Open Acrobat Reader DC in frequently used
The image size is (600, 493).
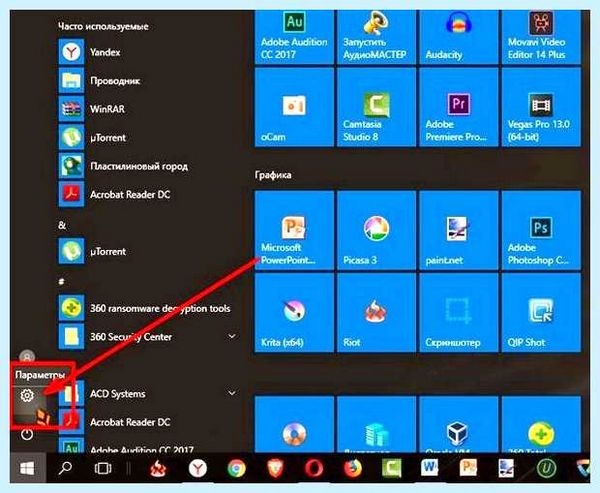[149, 194]
